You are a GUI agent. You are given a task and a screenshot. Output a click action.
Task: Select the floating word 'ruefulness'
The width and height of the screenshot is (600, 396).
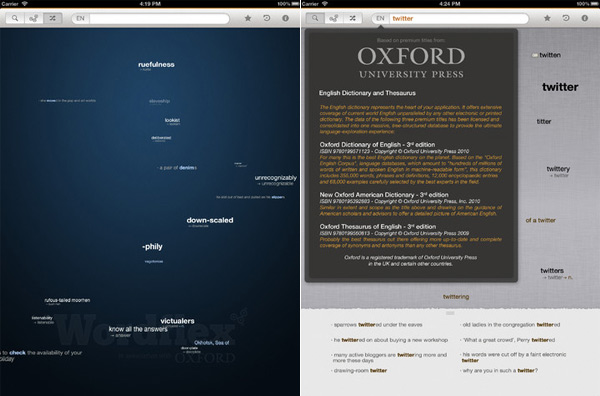click(156, 65)
